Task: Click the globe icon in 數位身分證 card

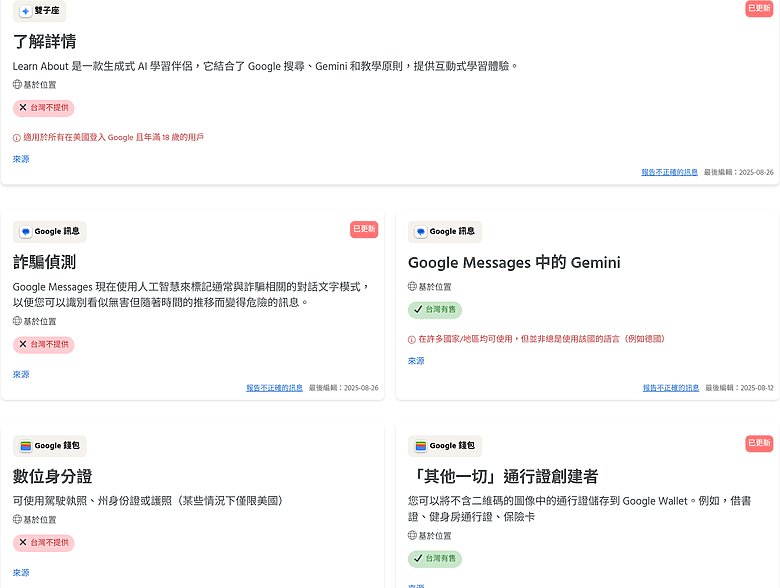Action: click(x=17, y=519)
